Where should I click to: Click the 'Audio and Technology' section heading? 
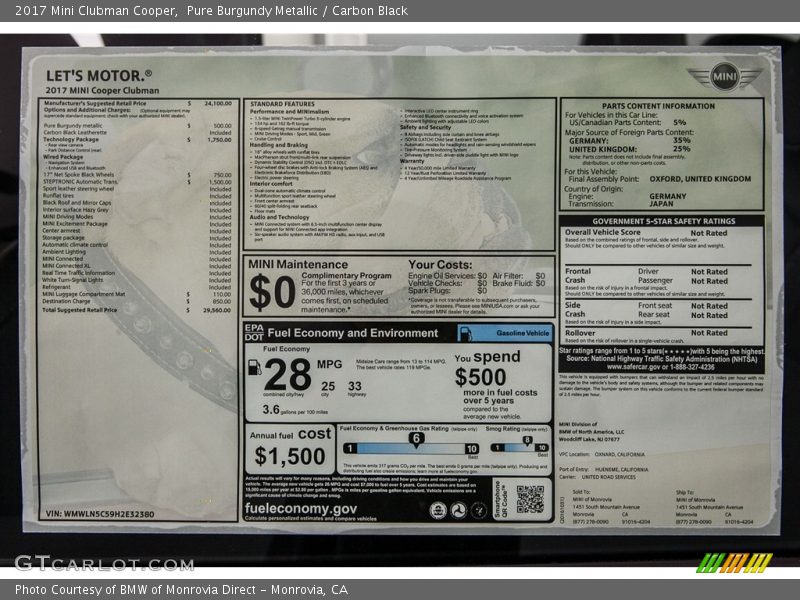(x=279, y=217)
